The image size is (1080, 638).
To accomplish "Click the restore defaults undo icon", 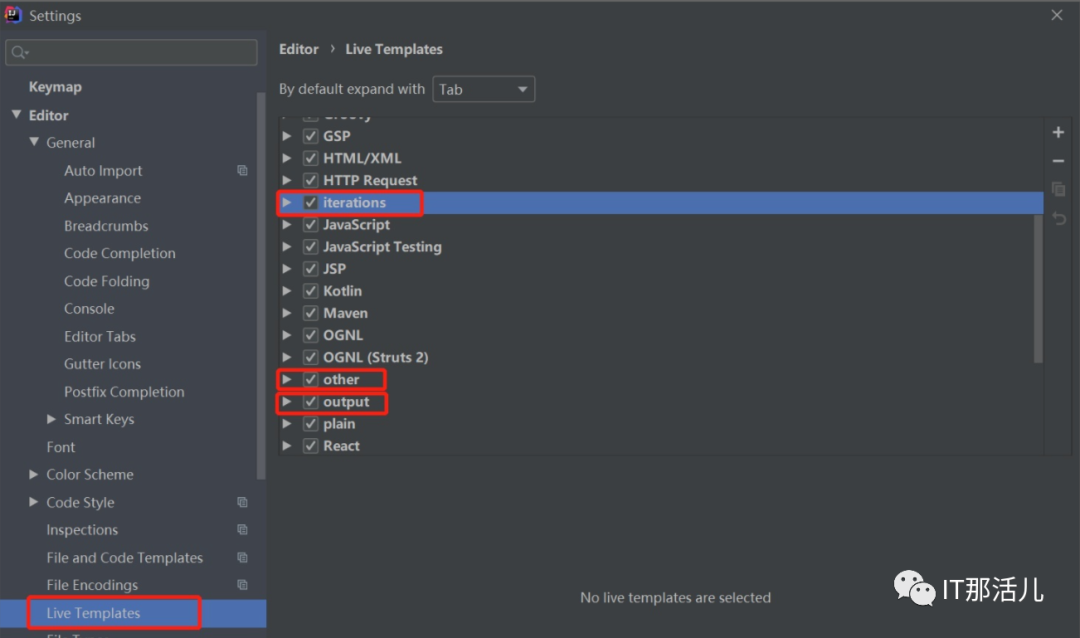I will click(x=1058, y=218).
